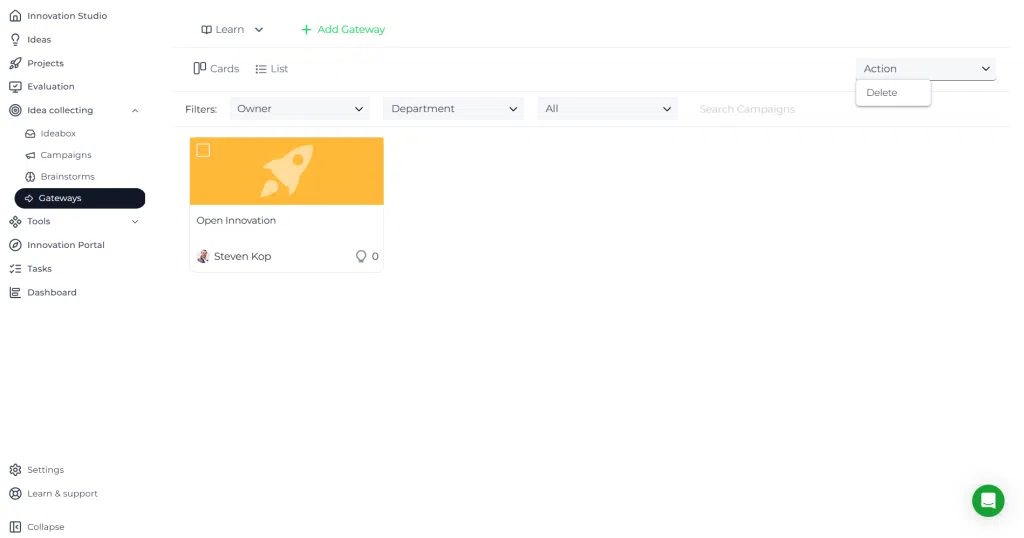Tick the Open Innovation card checkbox
Viewport: 1024px width, 538px height.
click(203, 151)
